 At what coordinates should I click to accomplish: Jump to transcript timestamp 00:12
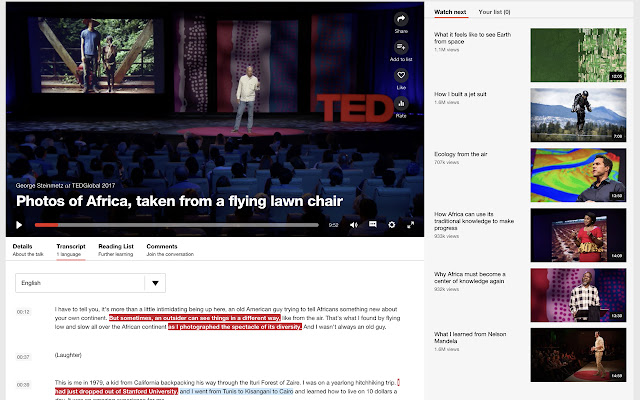tap(23, 312)
